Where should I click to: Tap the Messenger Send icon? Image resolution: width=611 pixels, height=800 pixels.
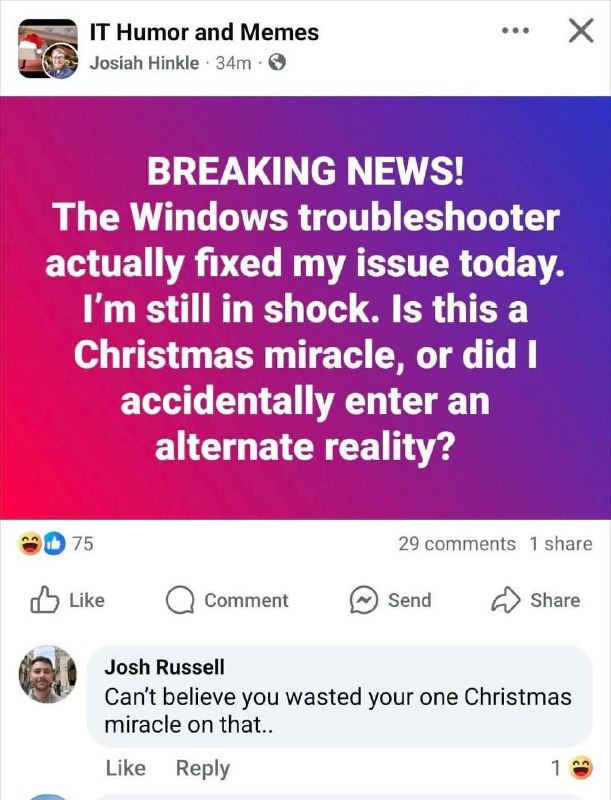tap(364, 600)
